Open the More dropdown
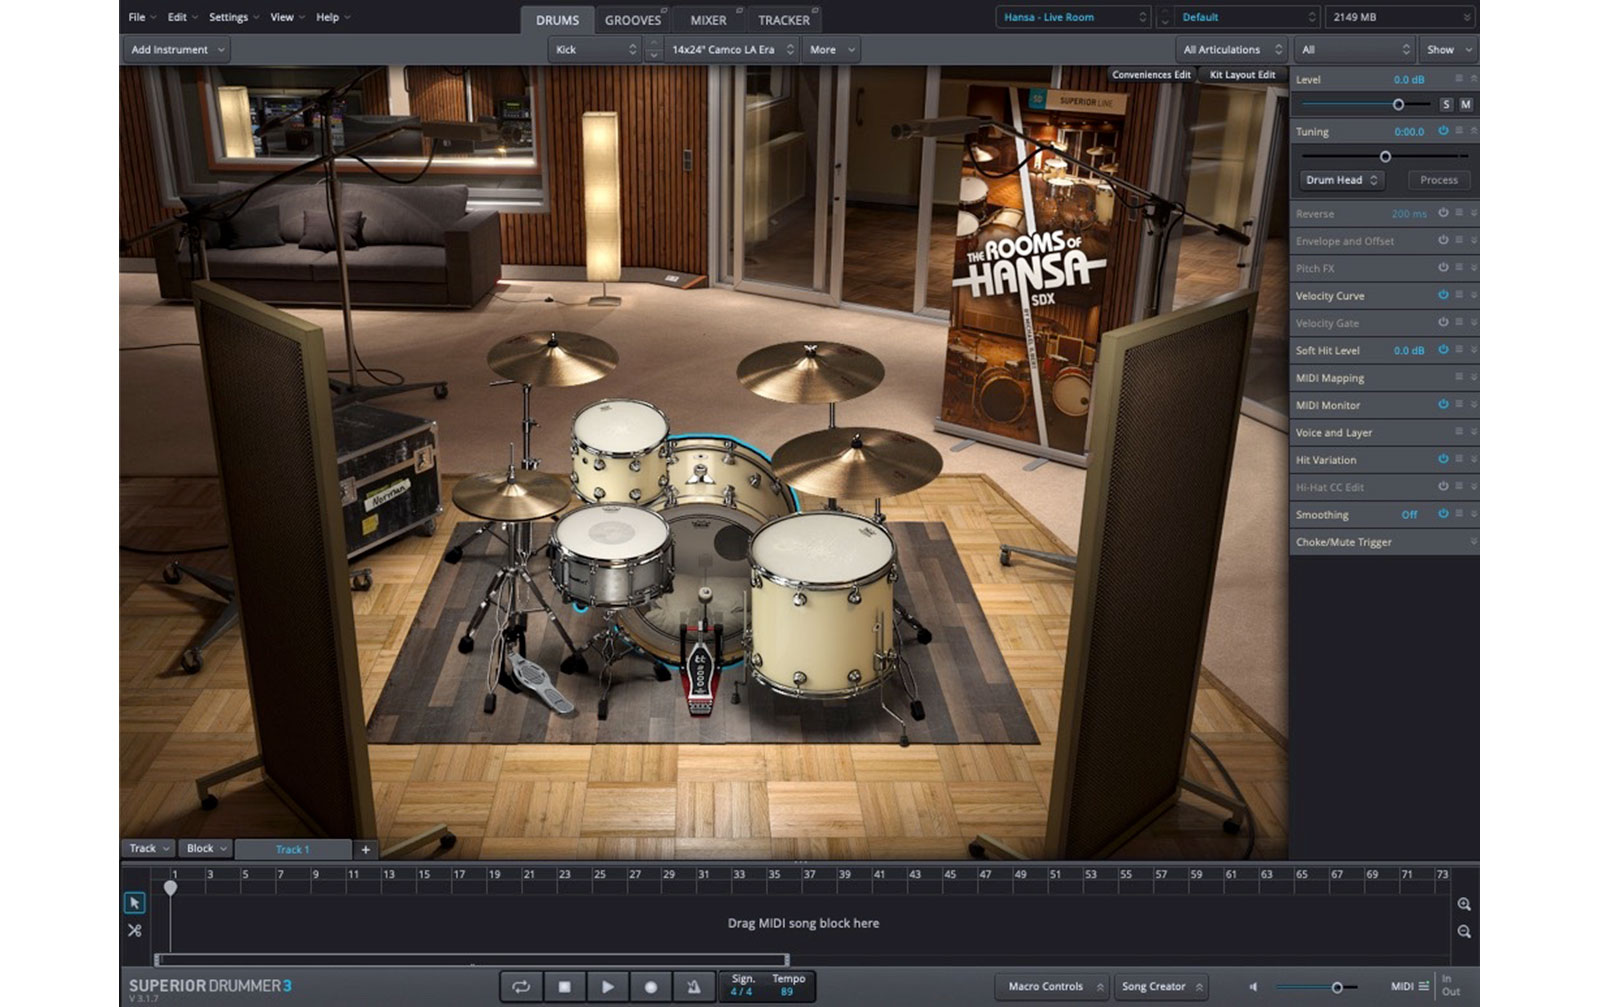 pos(831,49)
